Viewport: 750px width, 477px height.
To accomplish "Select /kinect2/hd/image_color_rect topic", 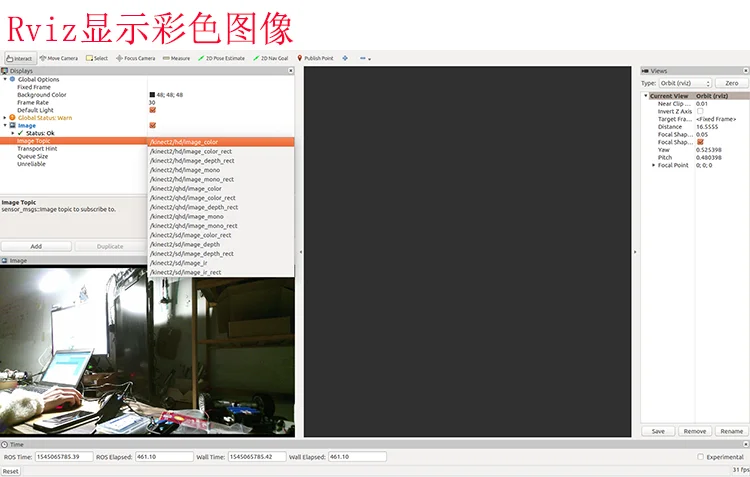I will click(x=221, y=151).
